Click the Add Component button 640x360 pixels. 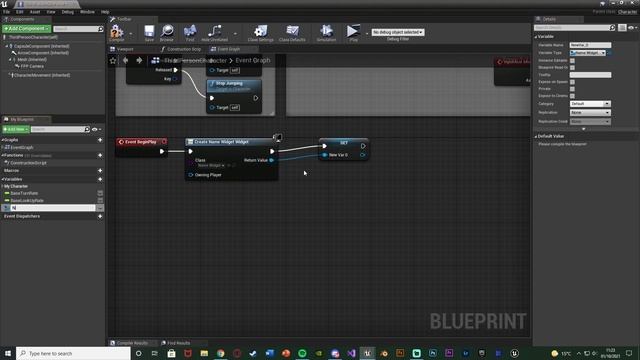[27, 29]
